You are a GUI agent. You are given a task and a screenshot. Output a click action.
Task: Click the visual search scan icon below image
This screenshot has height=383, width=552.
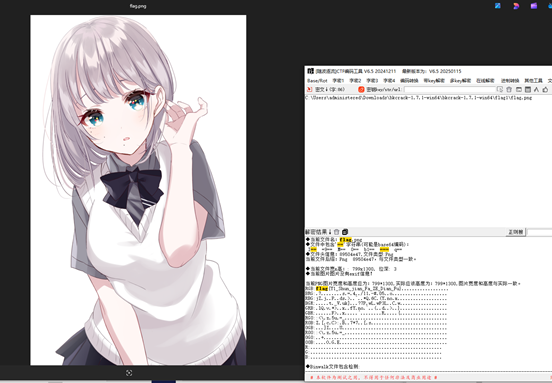click(129, 373)
